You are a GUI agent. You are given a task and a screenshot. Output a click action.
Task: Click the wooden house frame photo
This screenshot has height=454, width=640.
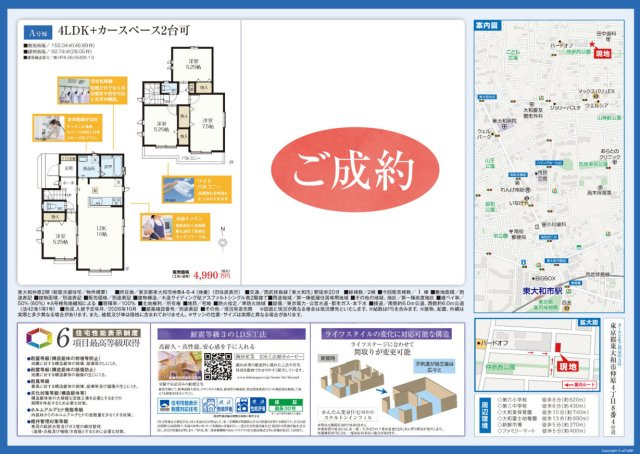coord(180,366)
